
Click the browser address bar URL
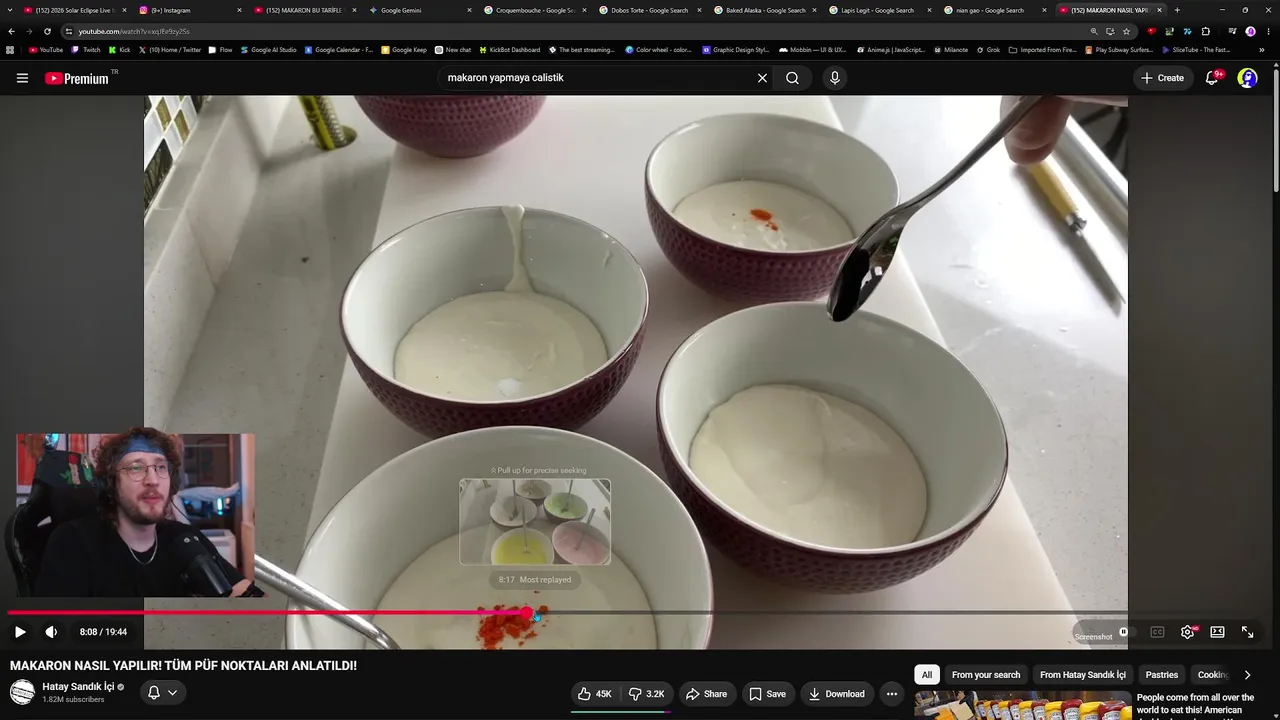[134, 31]
